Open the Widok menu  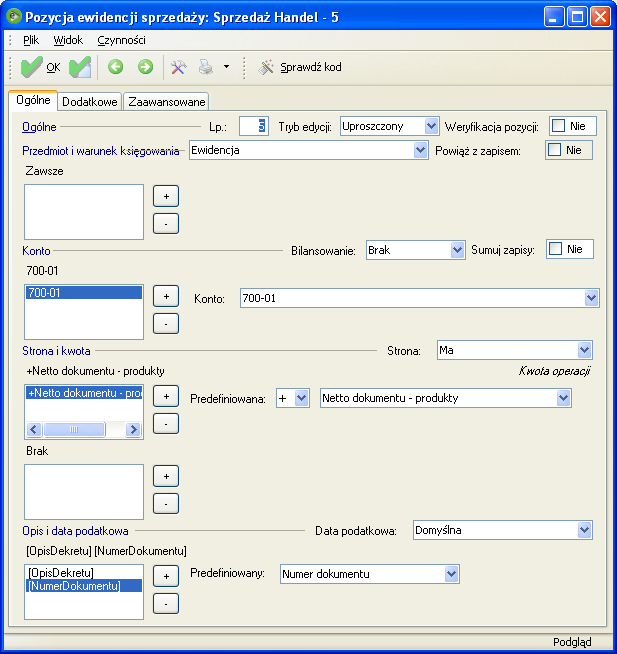[x=68, y=40]
